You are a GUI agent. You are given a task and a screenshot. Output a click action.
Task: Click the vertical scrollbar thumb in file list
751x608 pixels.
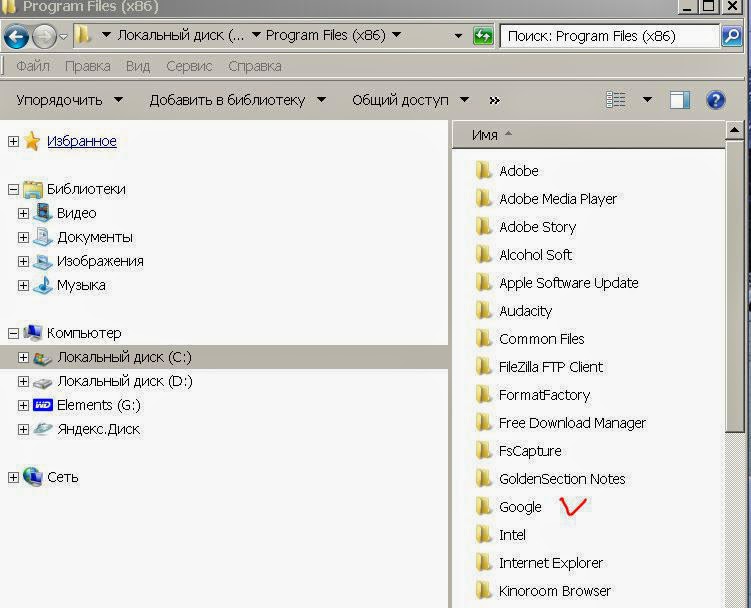pyautogui.click(x=734, y=286)
